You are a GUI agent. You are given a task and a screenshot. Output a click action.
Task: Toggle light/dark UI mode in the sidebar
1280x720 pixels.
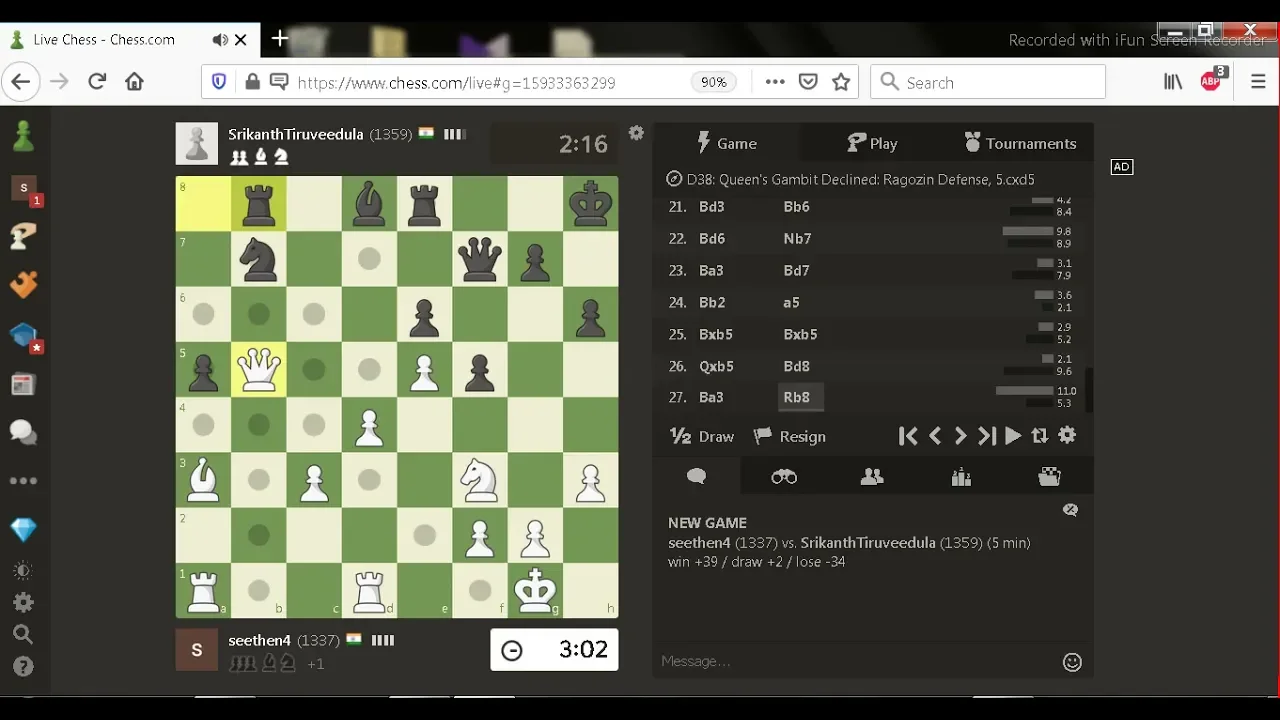click(23, 571)
